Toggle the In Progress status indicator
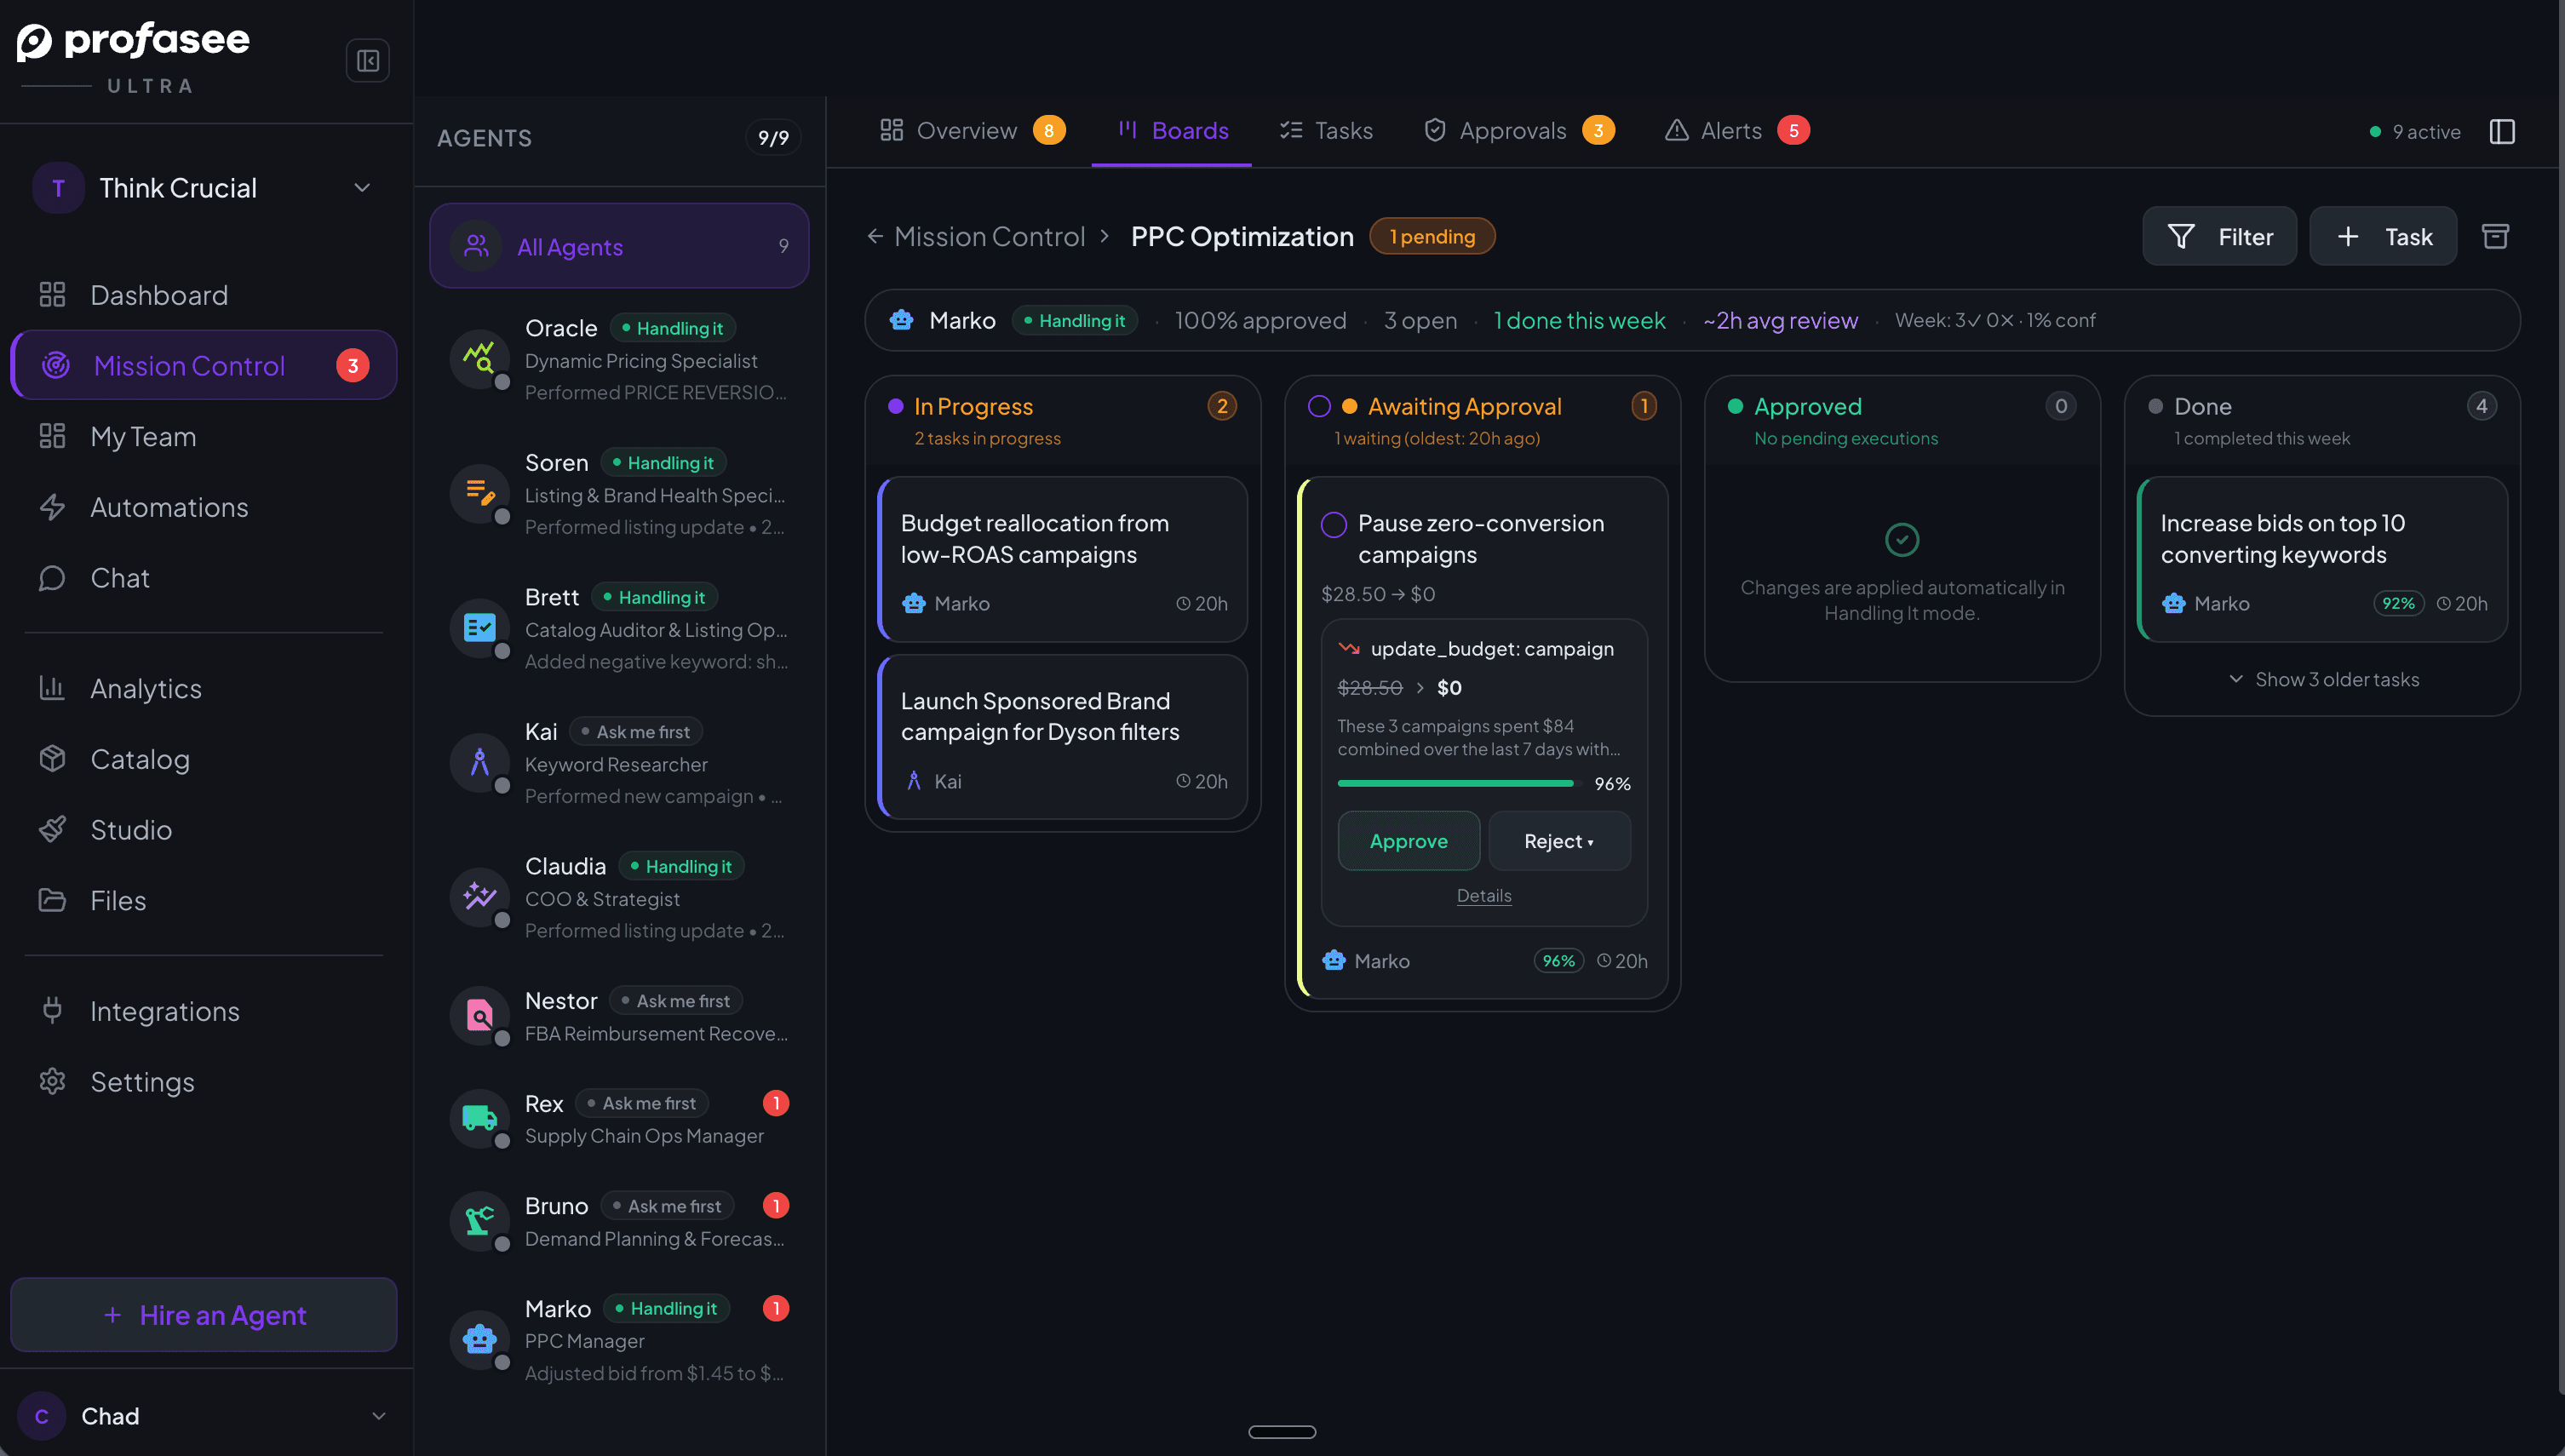The width and height of the screenshot is (2565, 1456). tap(898, 406)
